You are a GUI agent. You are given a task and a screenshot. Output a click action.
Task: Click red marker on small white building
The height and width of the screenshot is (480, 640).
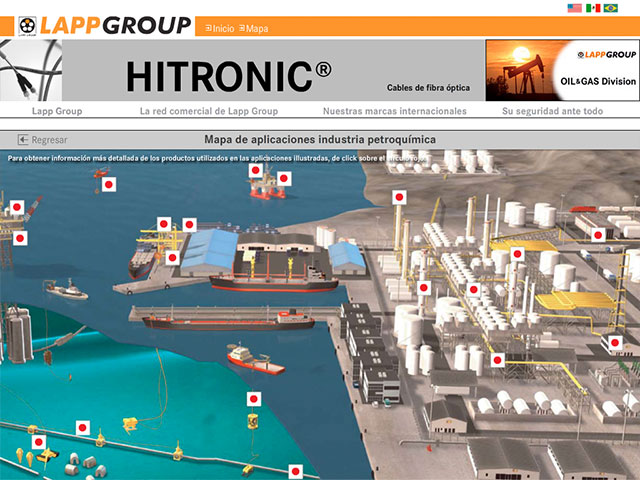615,343
